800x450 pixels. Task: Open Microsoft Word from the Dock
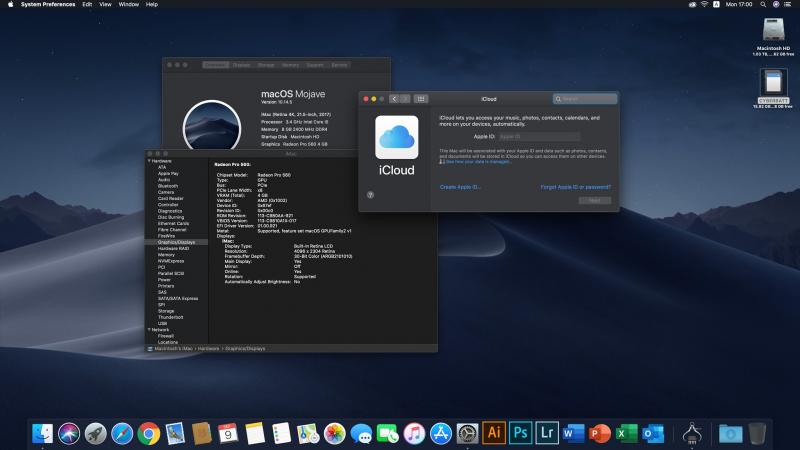573,434
